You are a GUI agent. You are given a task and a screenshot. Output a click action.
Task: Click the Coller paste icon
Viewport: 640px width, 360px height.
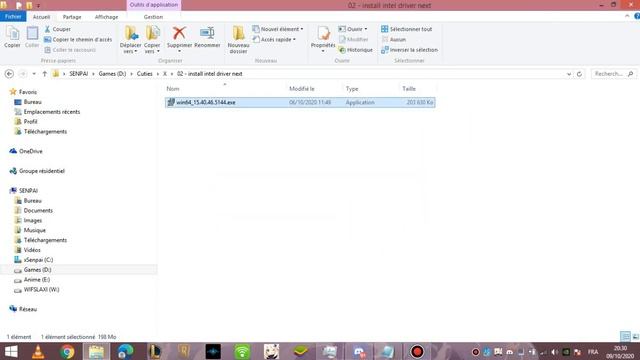point(32,37)
